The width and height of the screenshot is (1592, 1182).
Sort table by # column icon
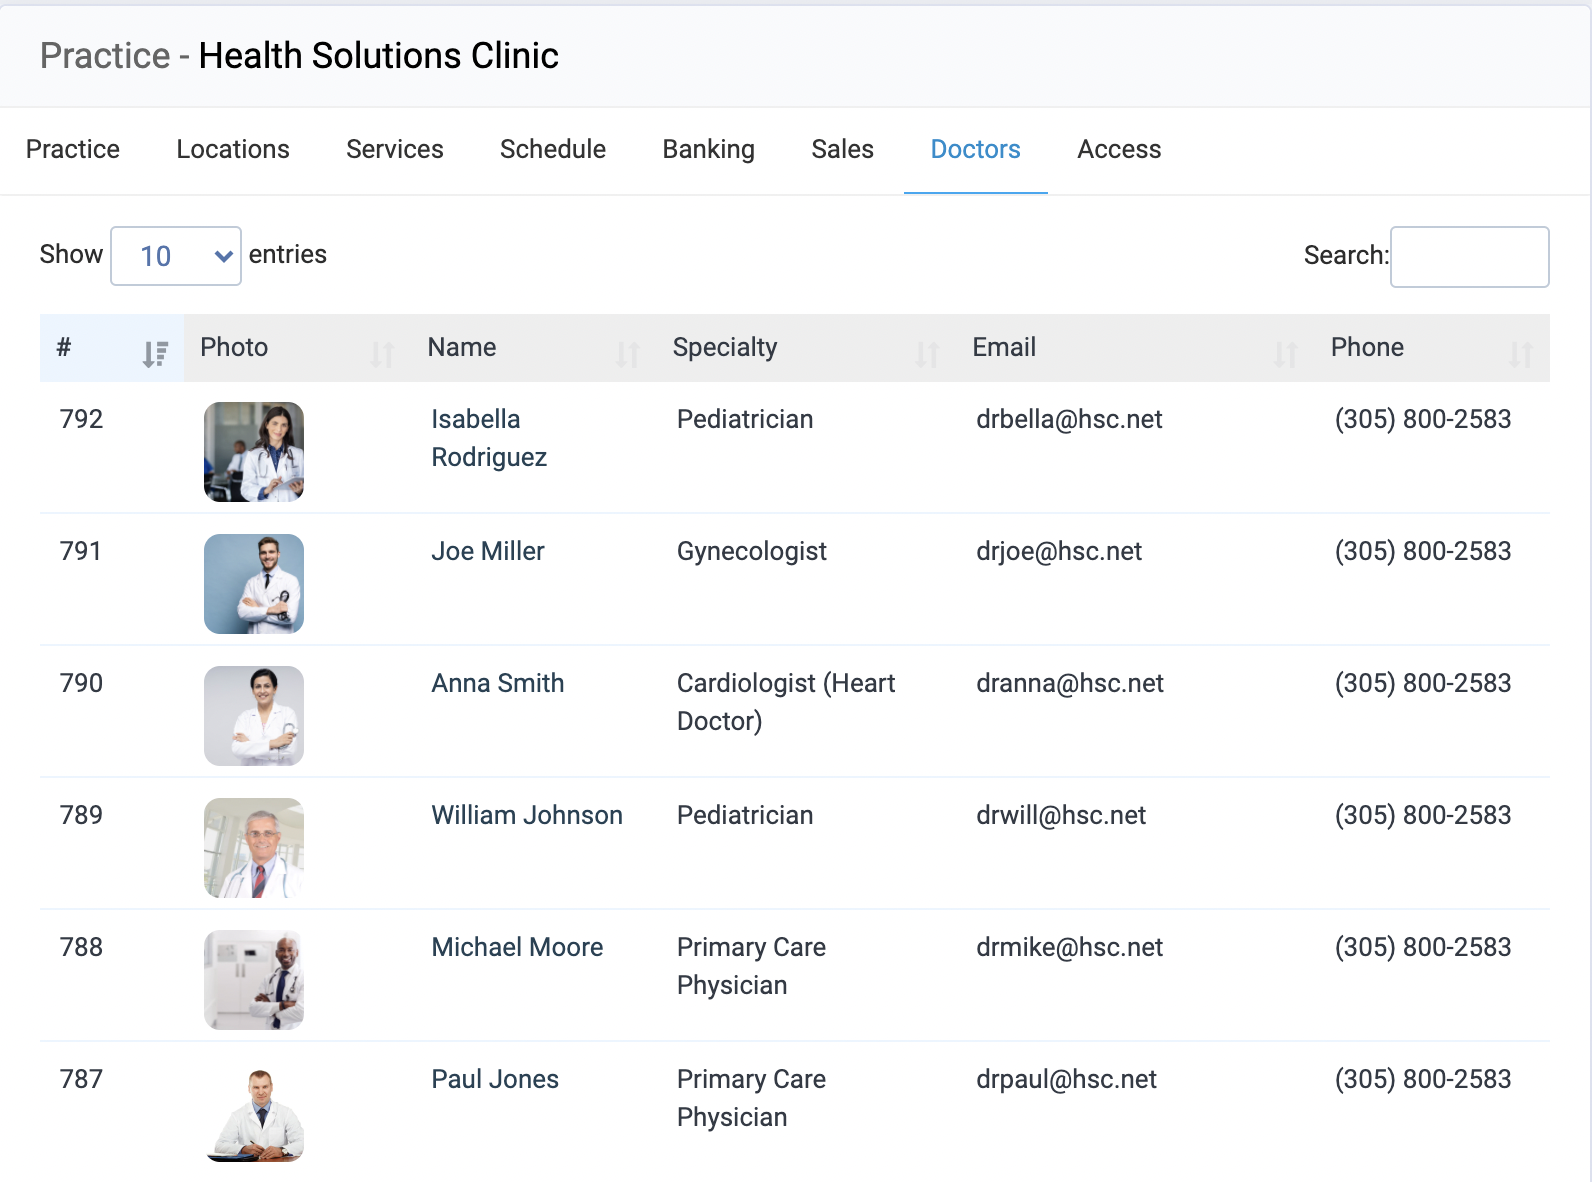(x=155, y=352)
